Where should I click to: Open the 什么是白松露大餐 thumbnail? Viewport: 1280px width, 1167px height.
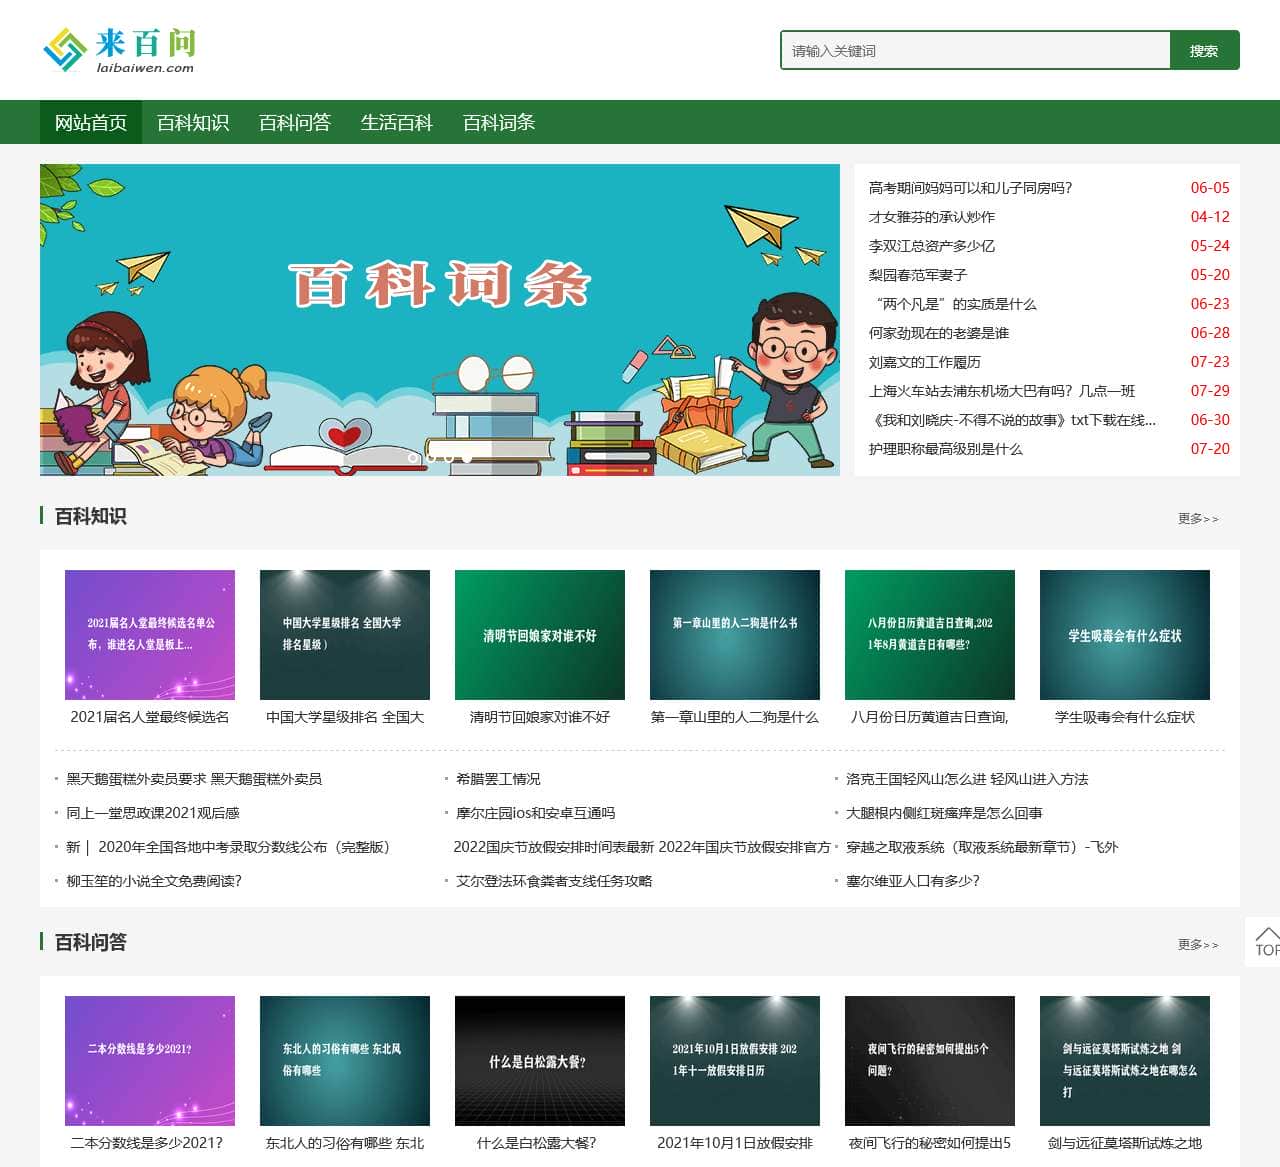click(540, 1060)
